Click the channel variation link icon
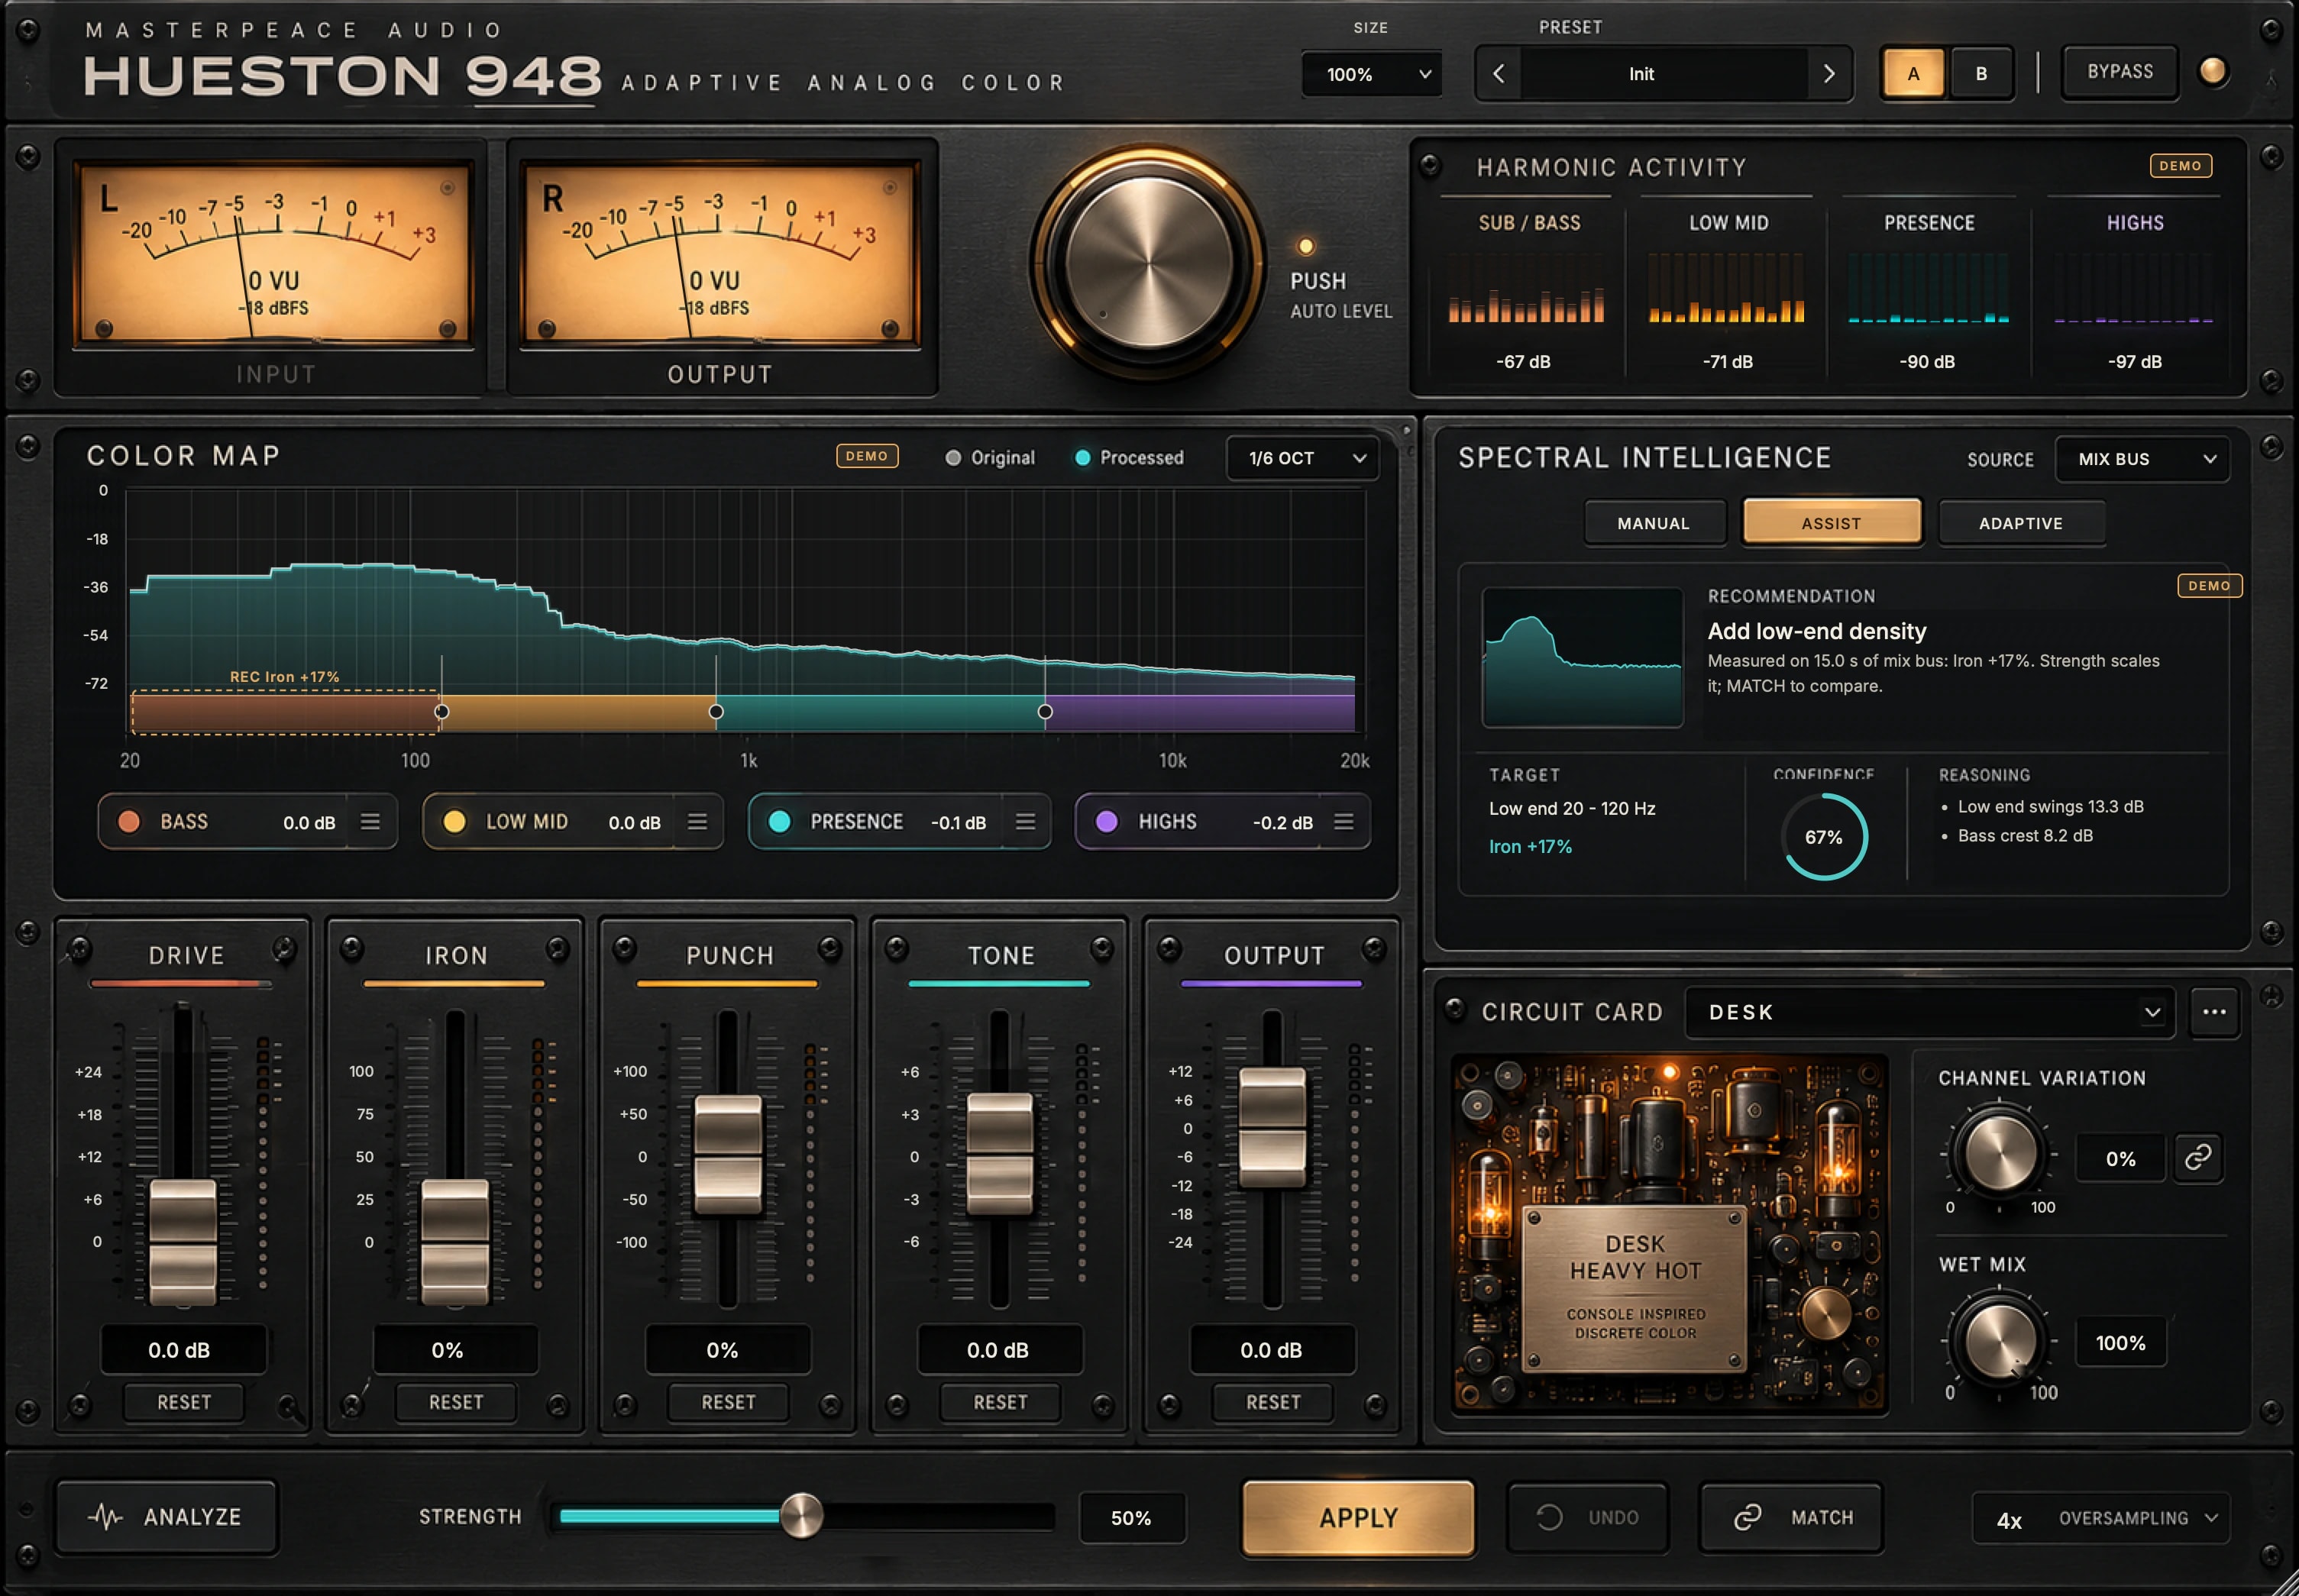The width and height of the screenshot is (2299, 1596). point(2197,1158)
